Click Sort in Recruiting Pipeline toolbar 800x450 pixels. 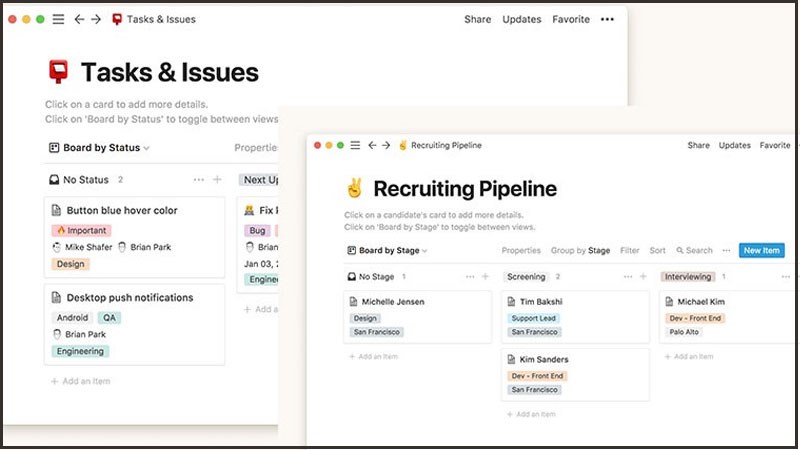tap(657, 251)
